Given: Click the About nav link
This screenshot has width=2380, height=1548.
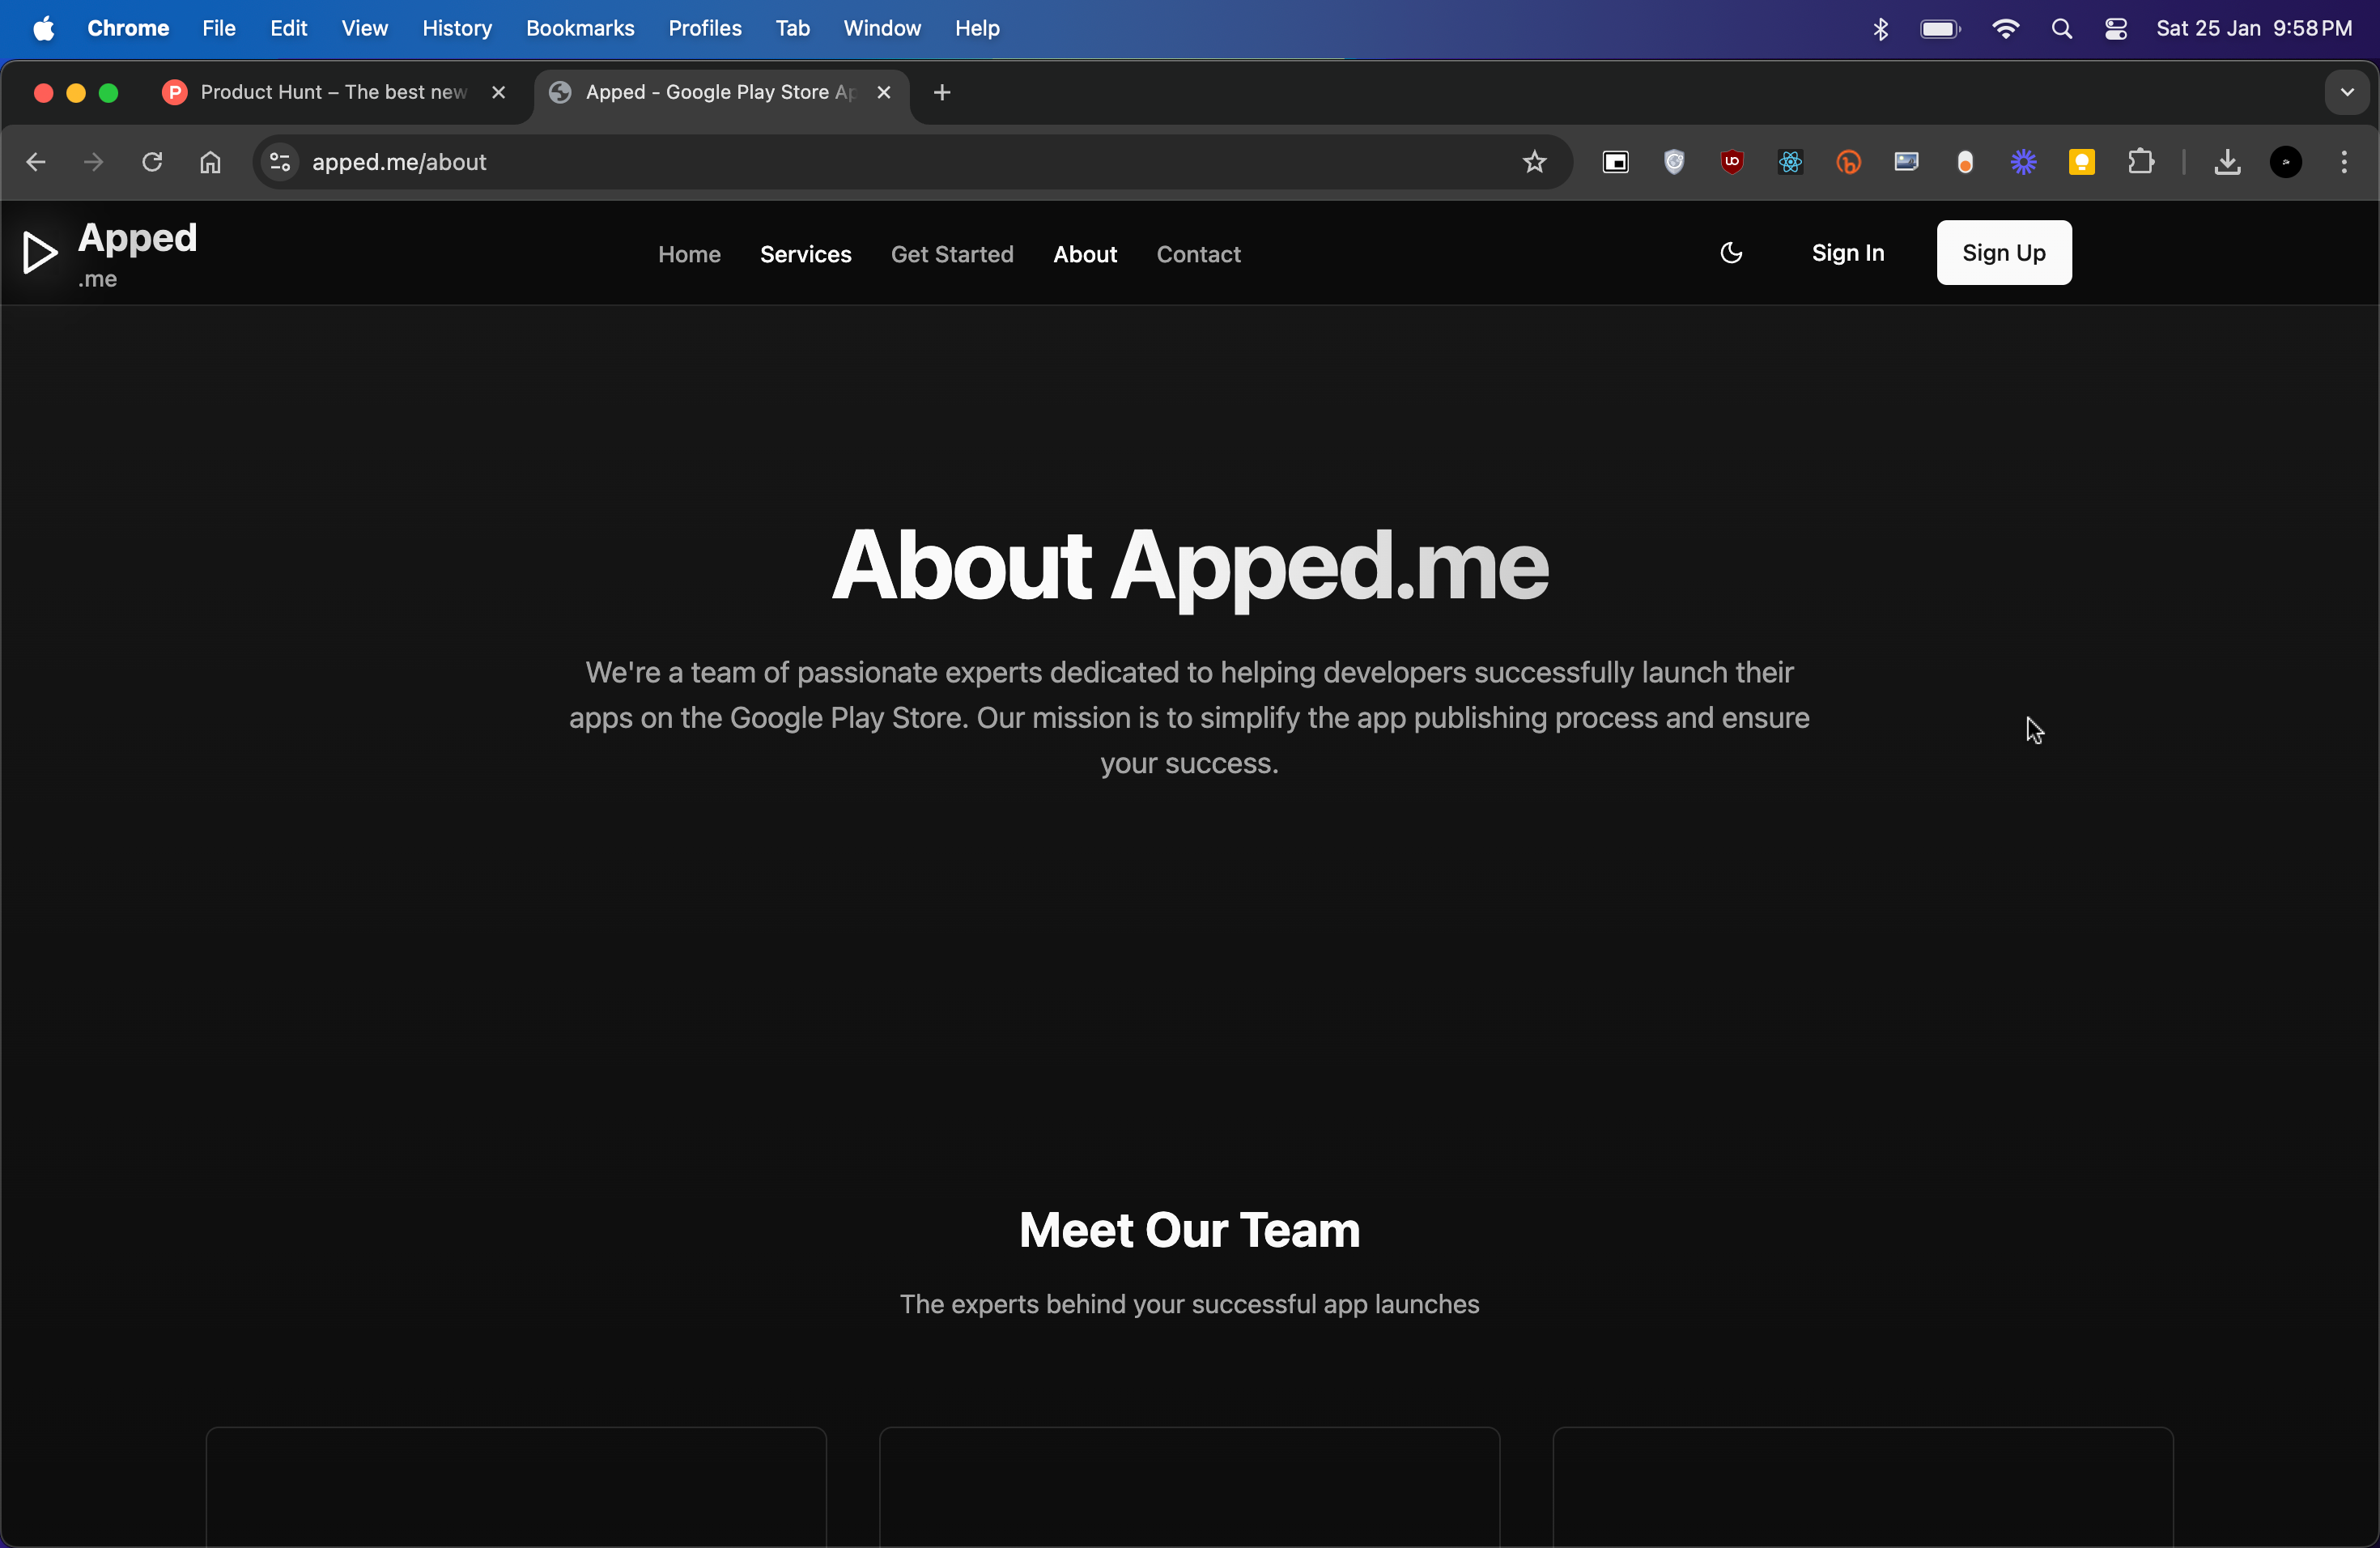Looking at the screenshot, I should (1085, 254).
